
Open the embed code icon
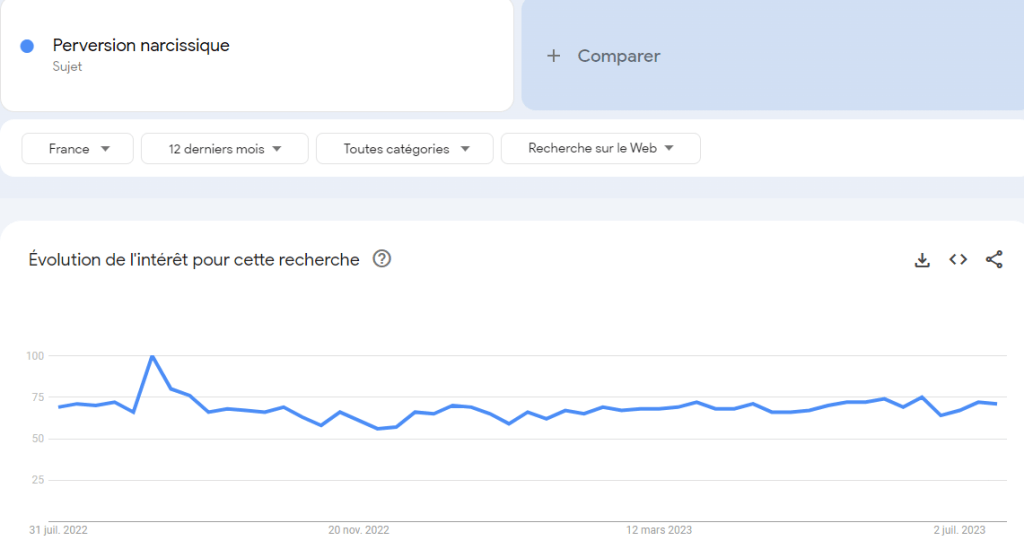click(x=958, y=260)
